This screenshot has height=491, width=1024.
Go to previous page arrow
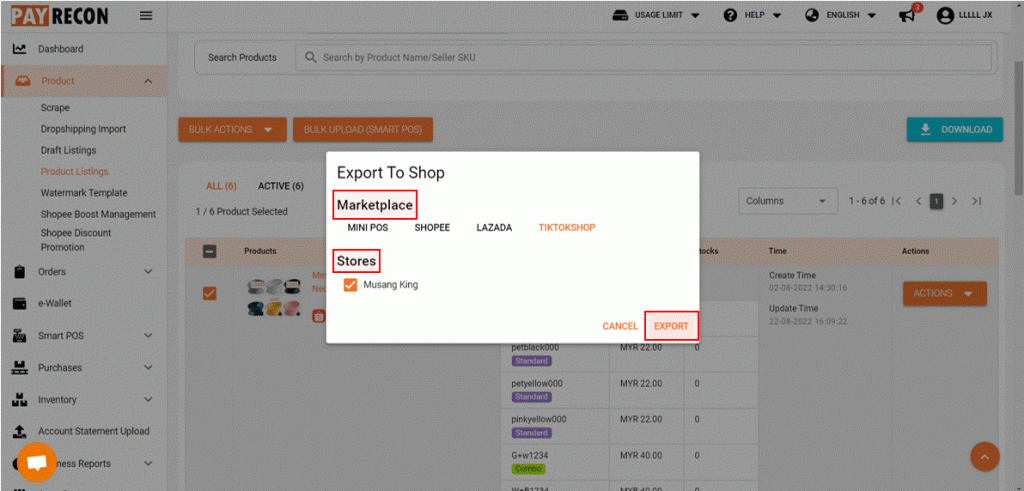[x=918, y=201]
